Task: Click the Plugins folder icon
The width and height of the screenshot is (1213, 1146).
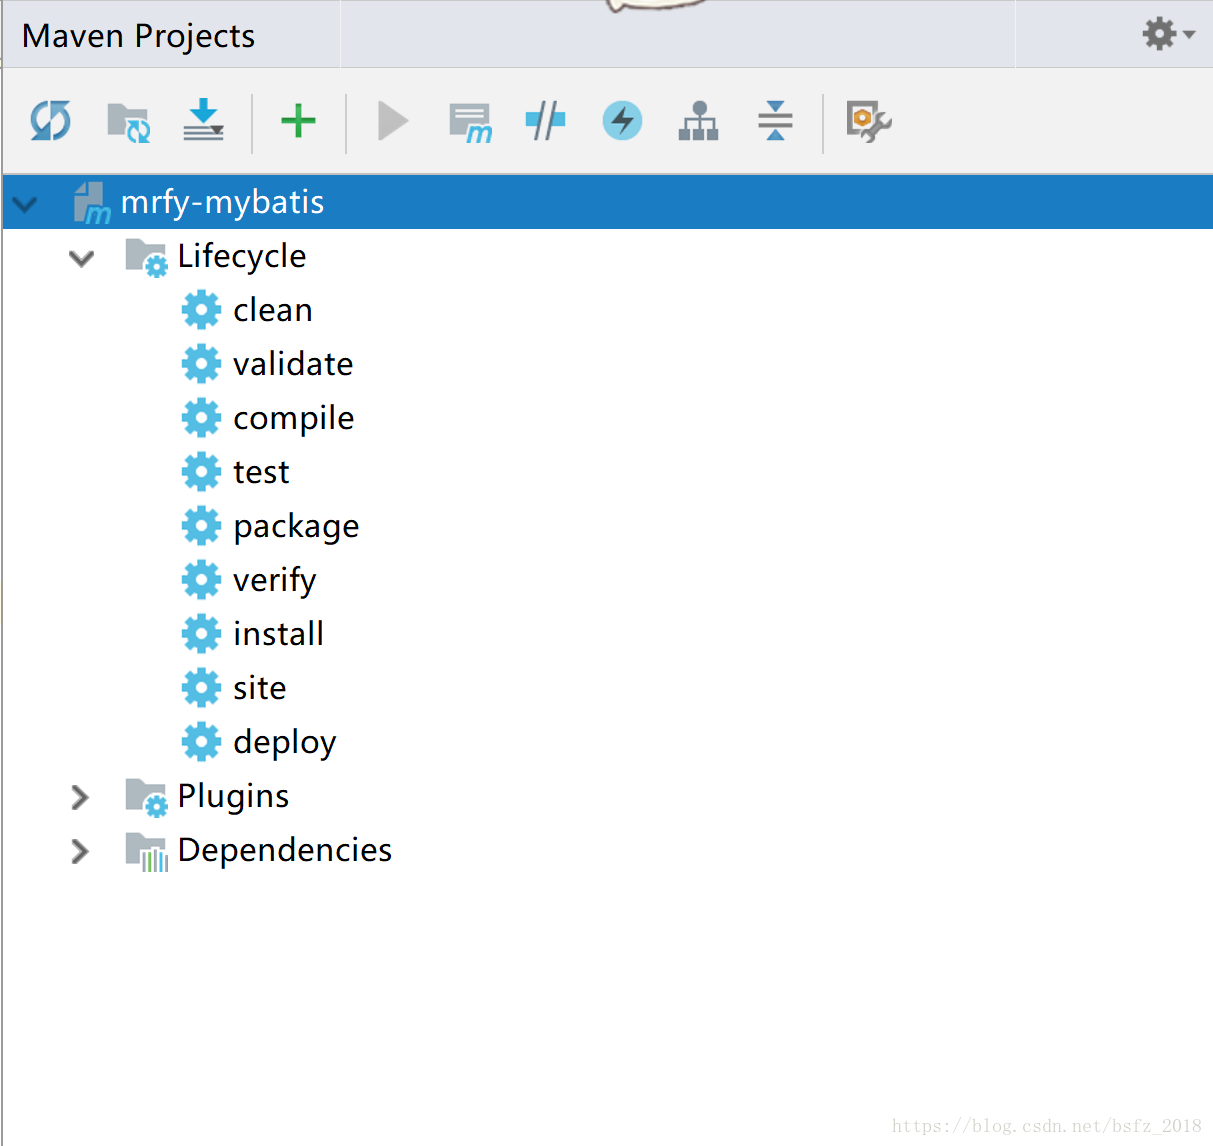Action: coord(146,798)
